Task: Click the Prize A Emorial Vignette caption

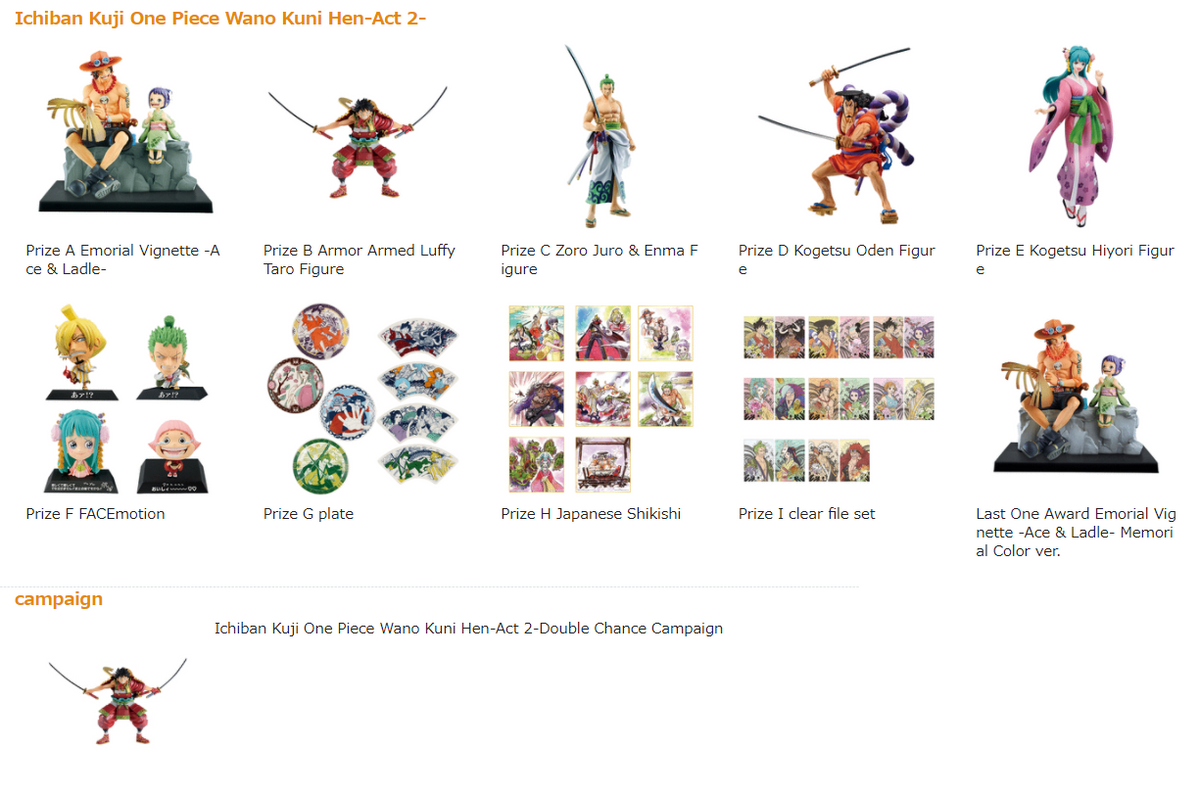Action: 123,260
